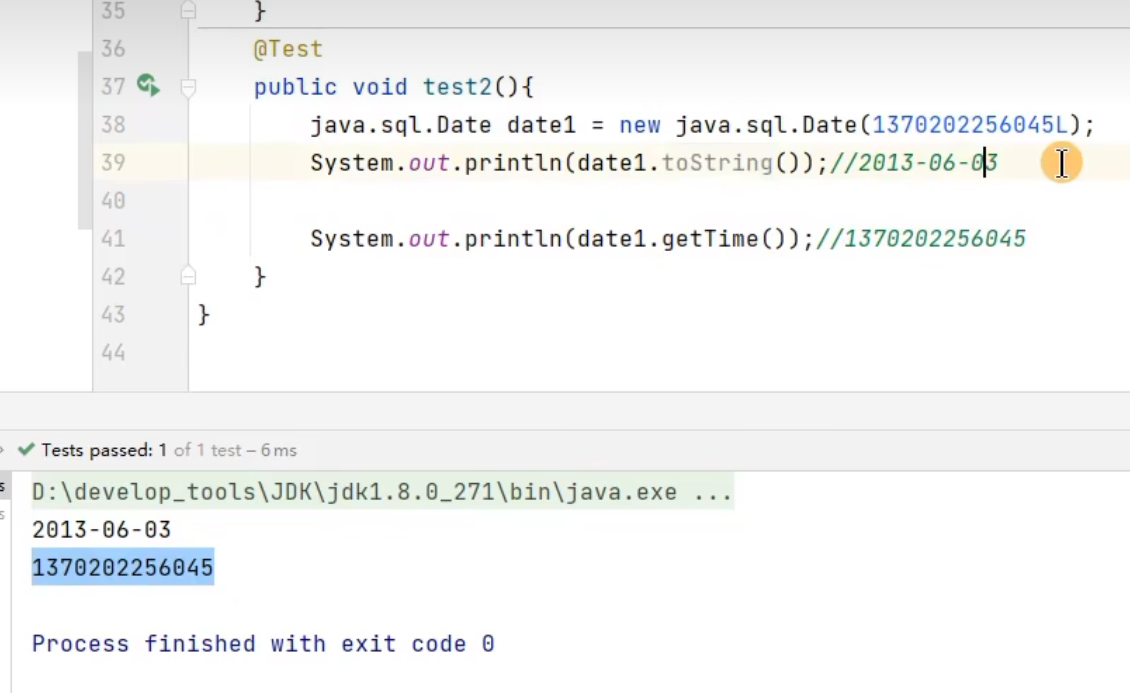
Task: Run test2 using the gutter run icon
Action: point(148,86)
